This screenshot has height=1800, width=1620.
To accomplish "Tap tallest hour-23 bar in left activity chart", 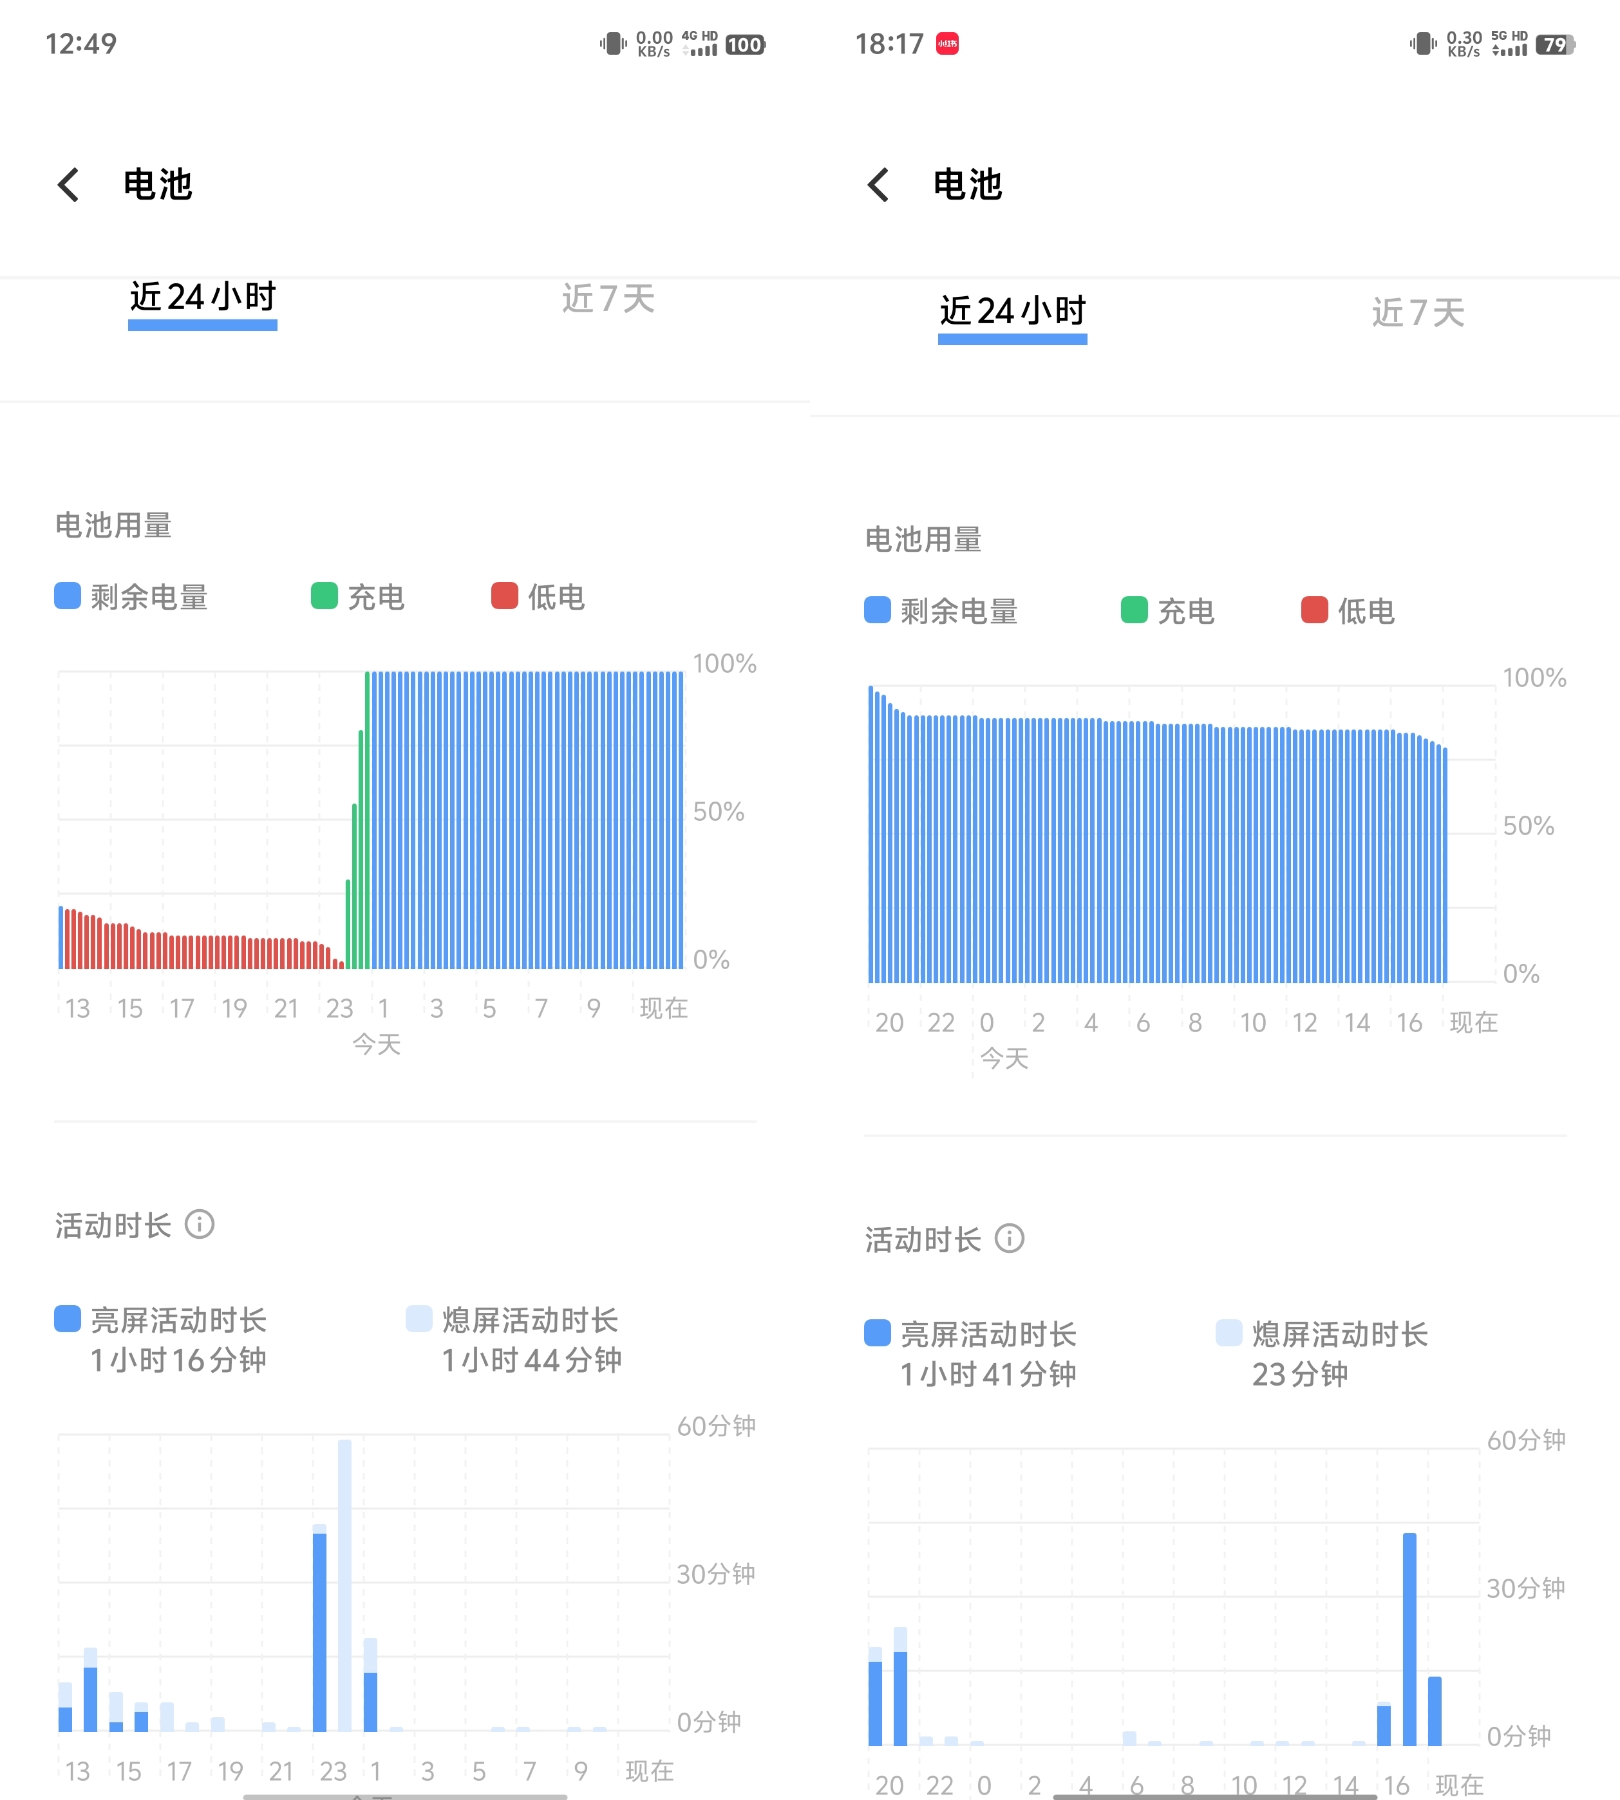I will [x=345, y=1585].
